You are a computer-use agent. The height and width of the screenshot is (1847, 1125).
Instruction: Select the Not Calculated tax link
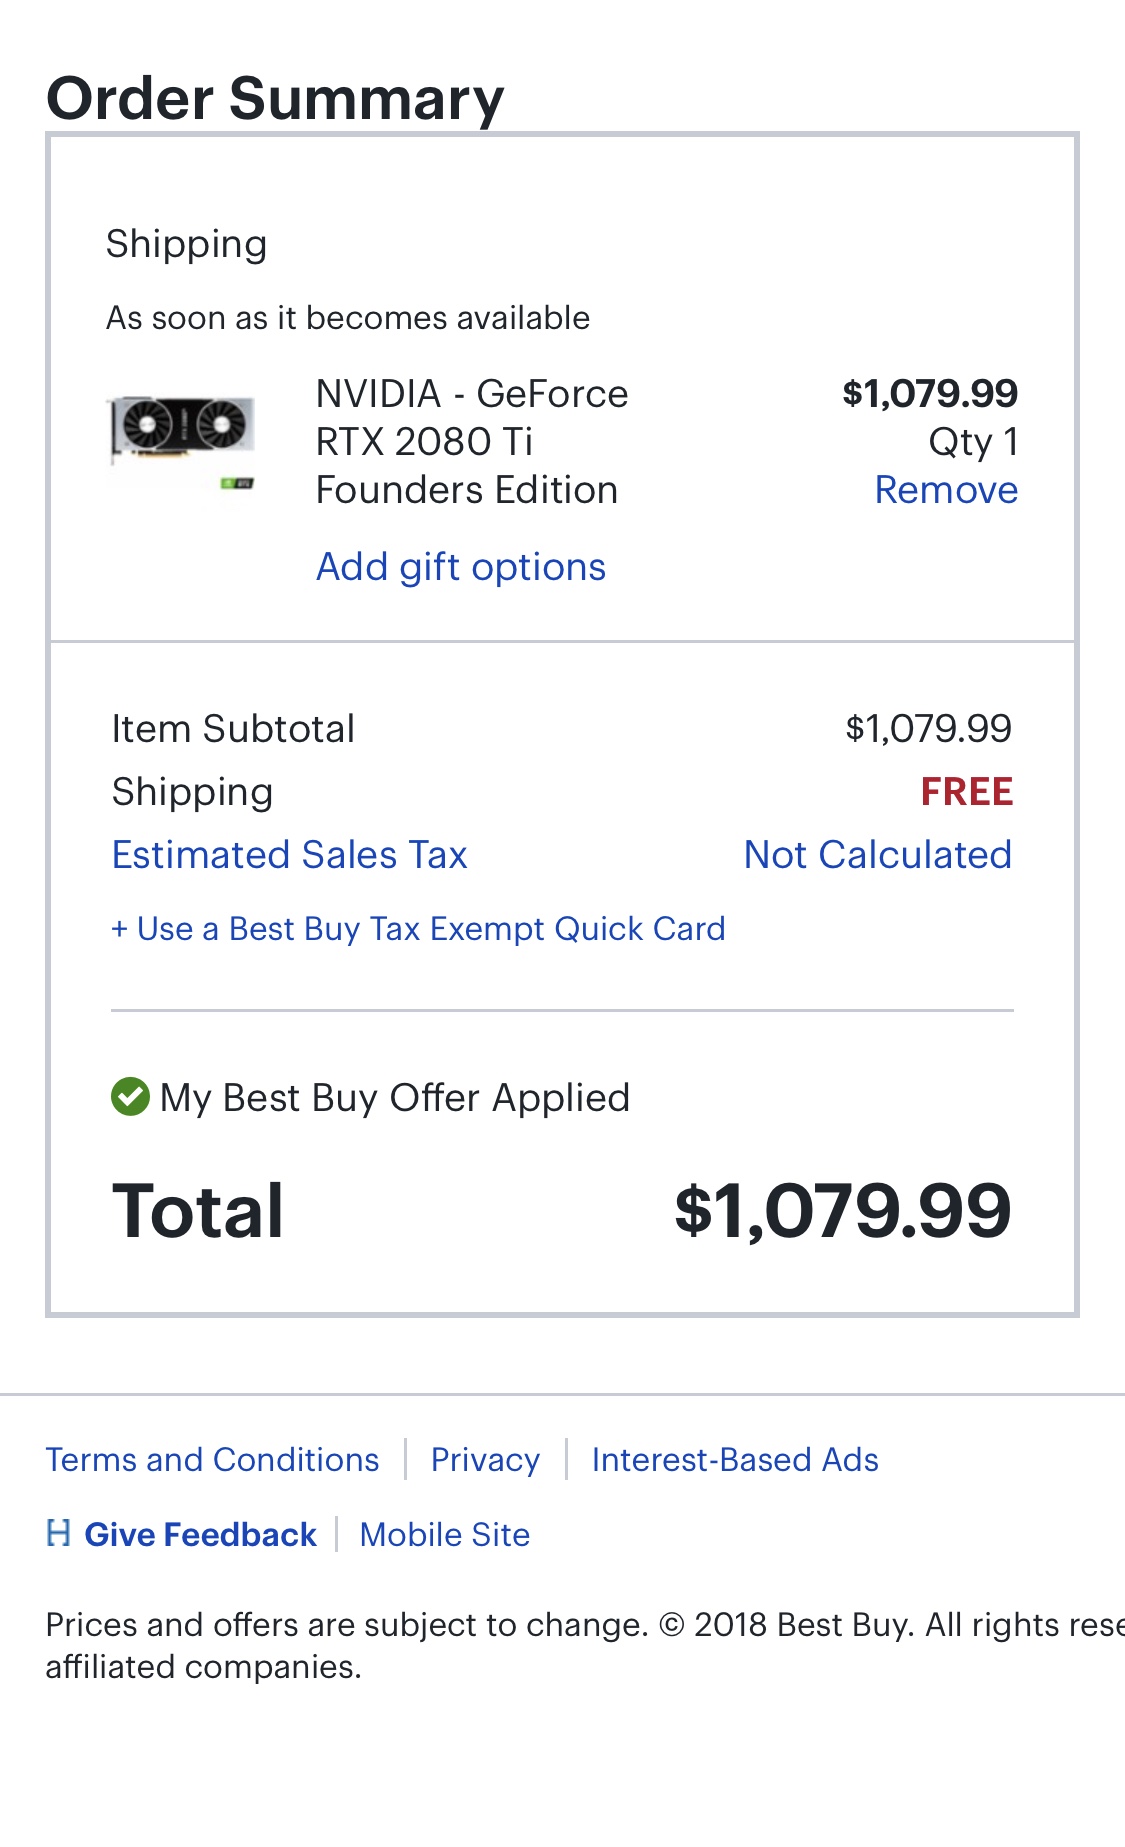tap(877, 855)
